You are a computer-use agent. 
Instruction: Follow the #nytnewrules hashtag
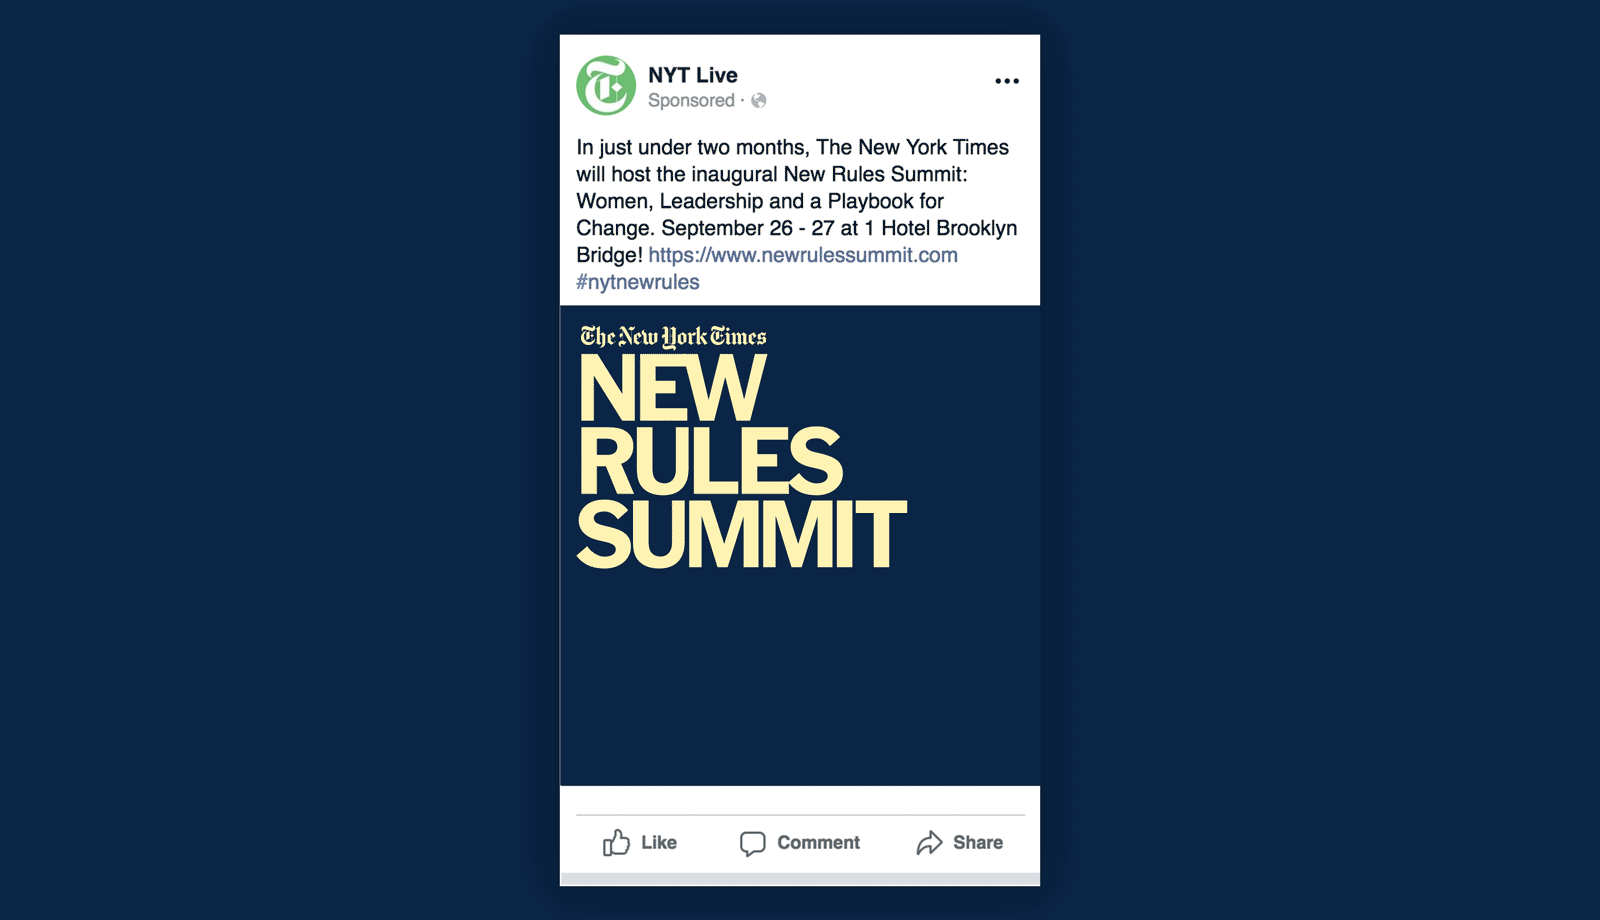(638, 282)
